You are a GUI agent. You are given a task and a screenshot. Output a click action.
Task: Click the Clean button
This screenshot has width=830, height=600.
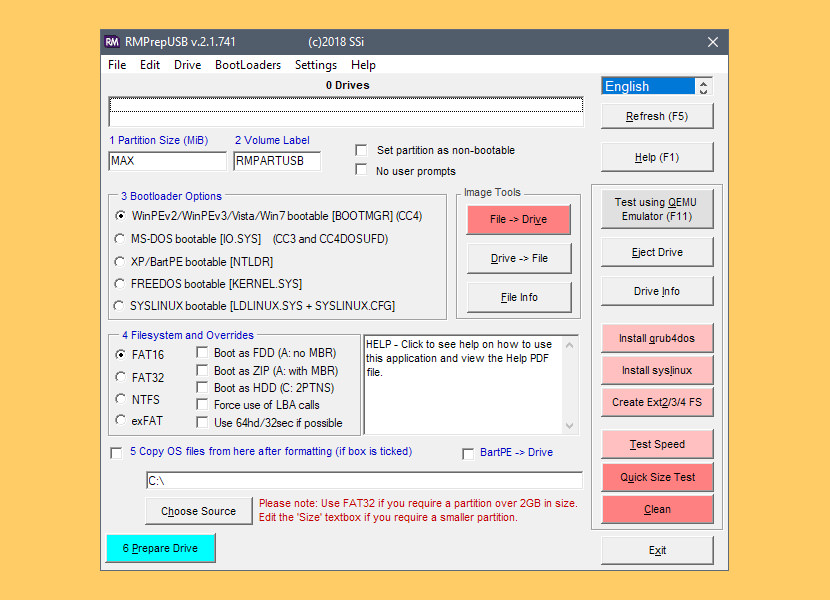(657, 509)
